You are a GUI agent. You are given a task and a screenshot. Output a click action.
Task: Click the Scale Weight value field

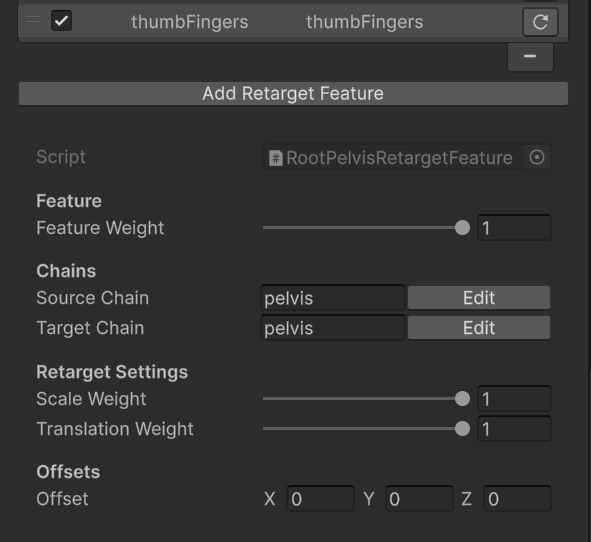pos(514,399)
